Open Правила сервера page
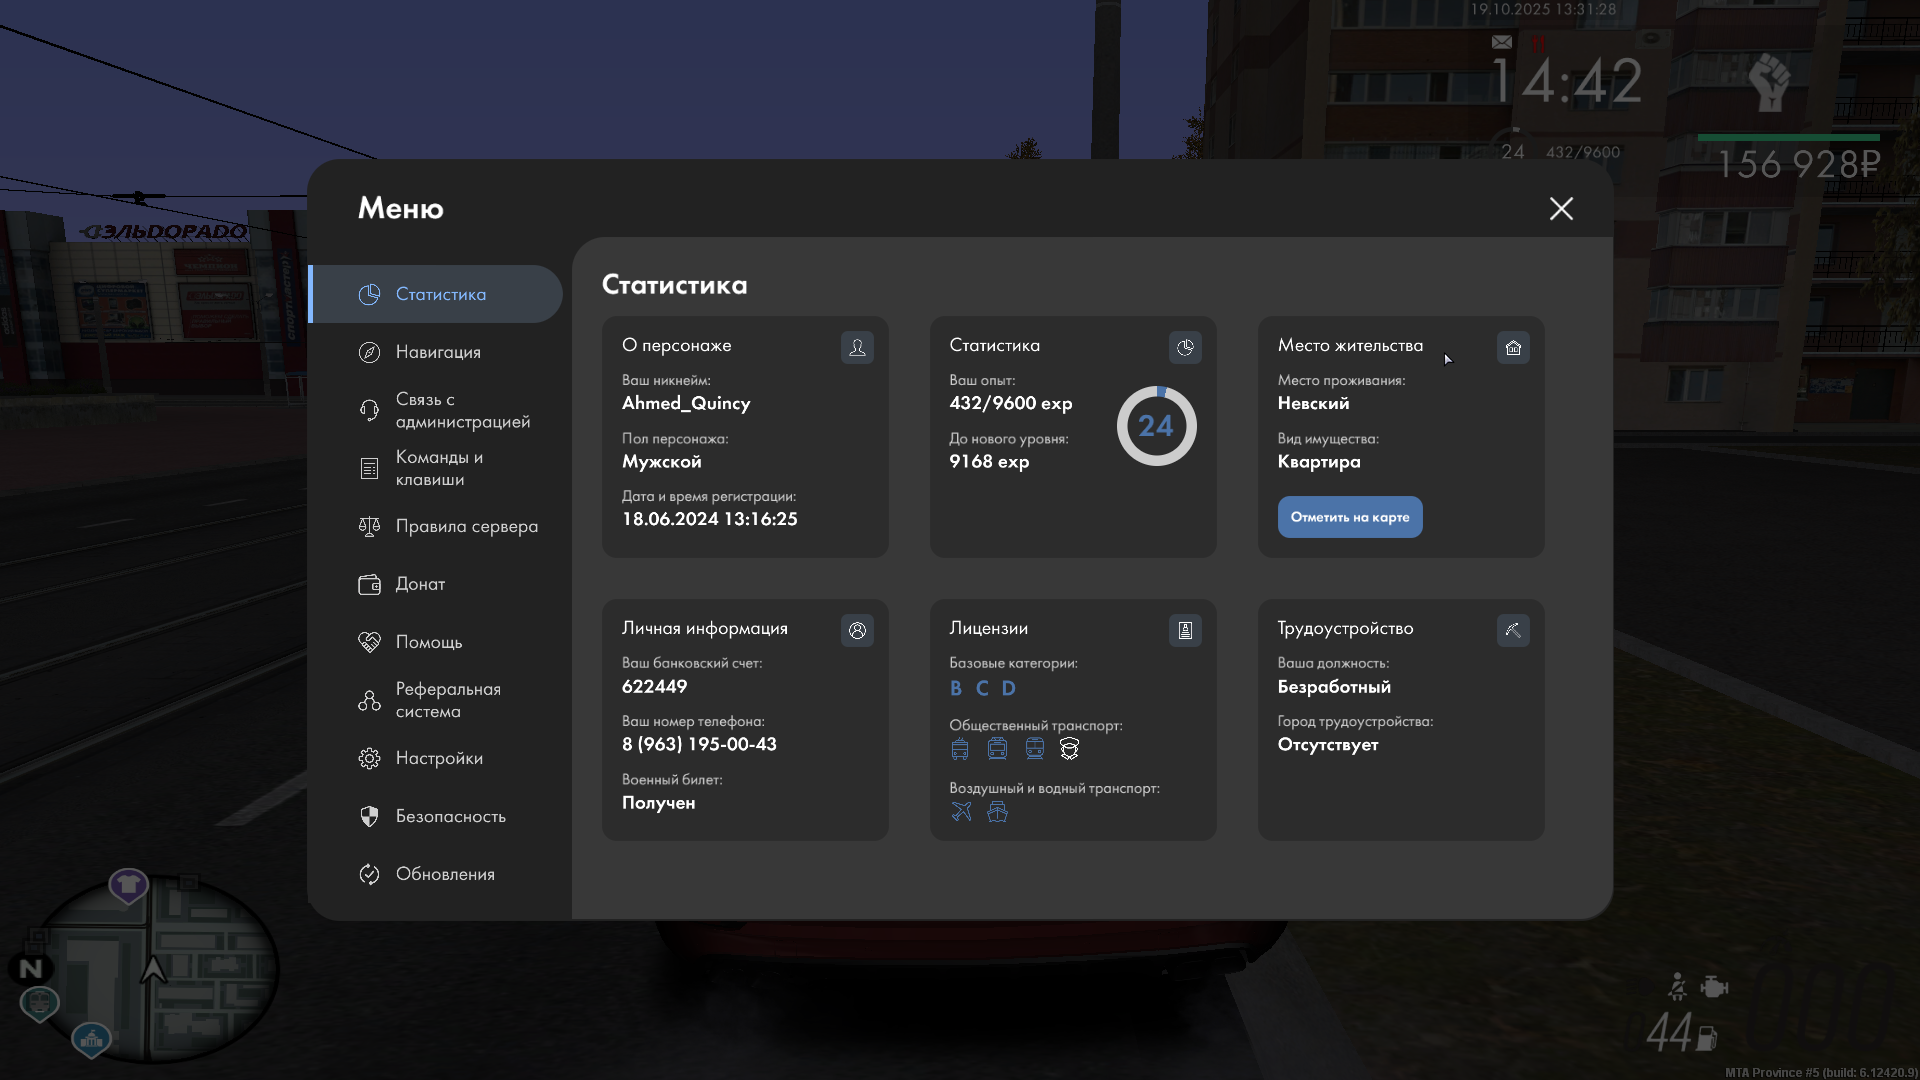Viewport: 1920px width, 1080px height. (x=466, y=526)
